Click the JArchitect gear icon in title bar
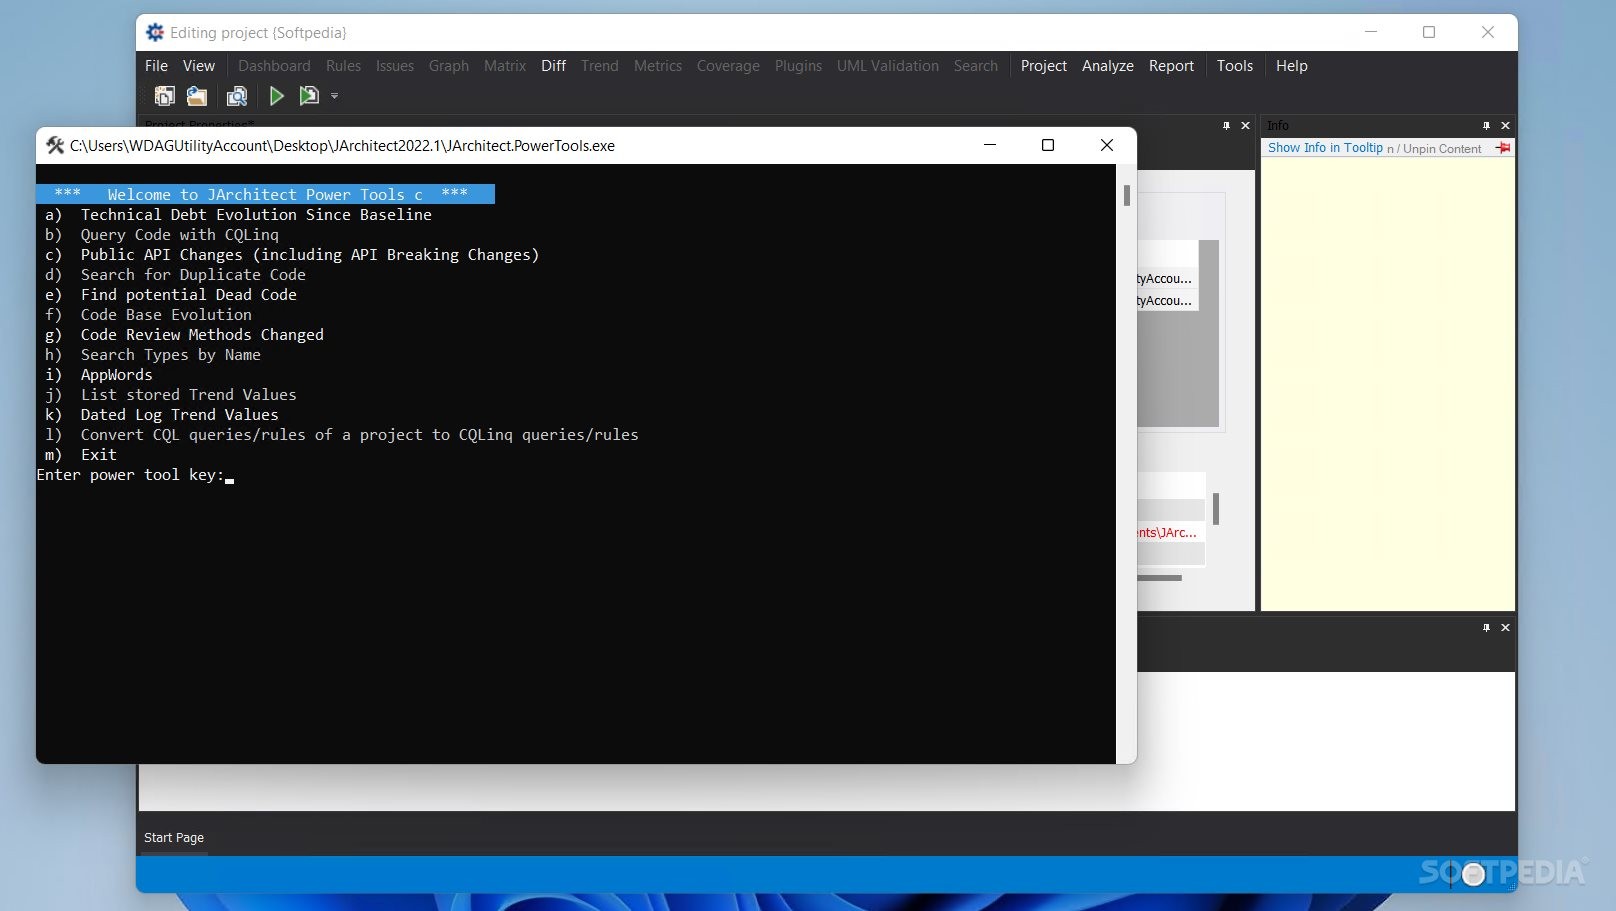 (x=155, y=32)
